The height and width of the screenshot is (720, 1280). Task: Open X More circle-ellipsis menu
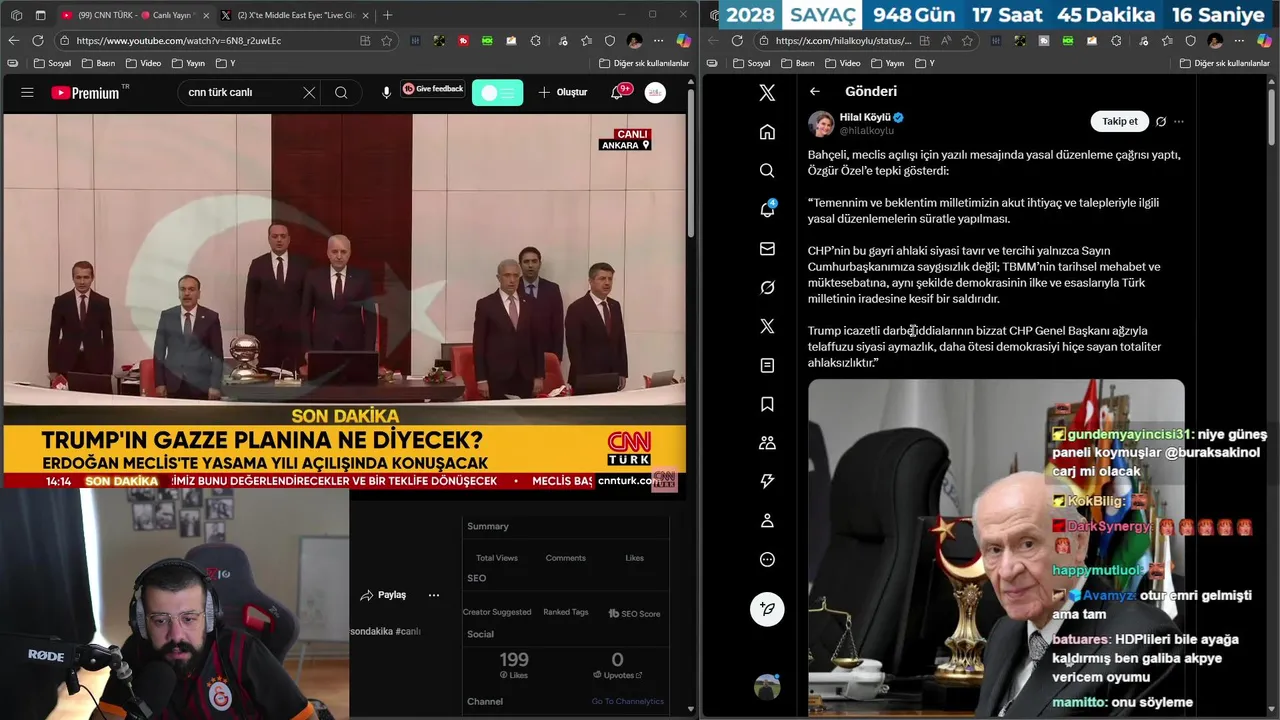[x=767, y=560]
